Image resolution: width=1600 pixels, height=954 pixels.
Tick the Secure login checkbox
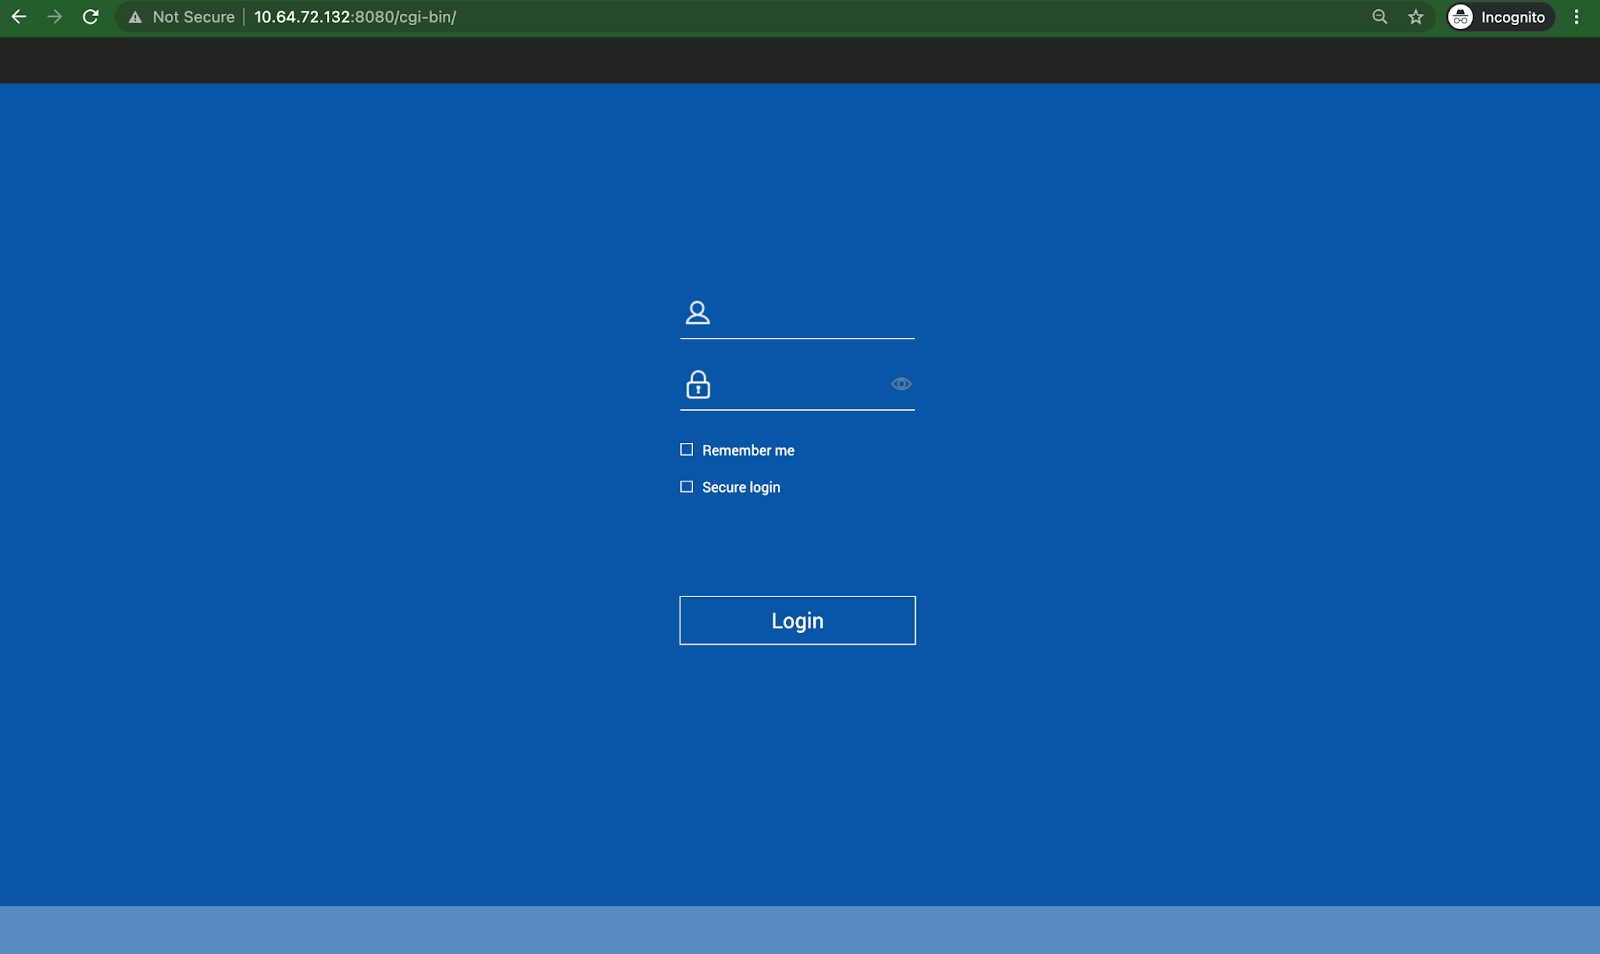point(687,487)
